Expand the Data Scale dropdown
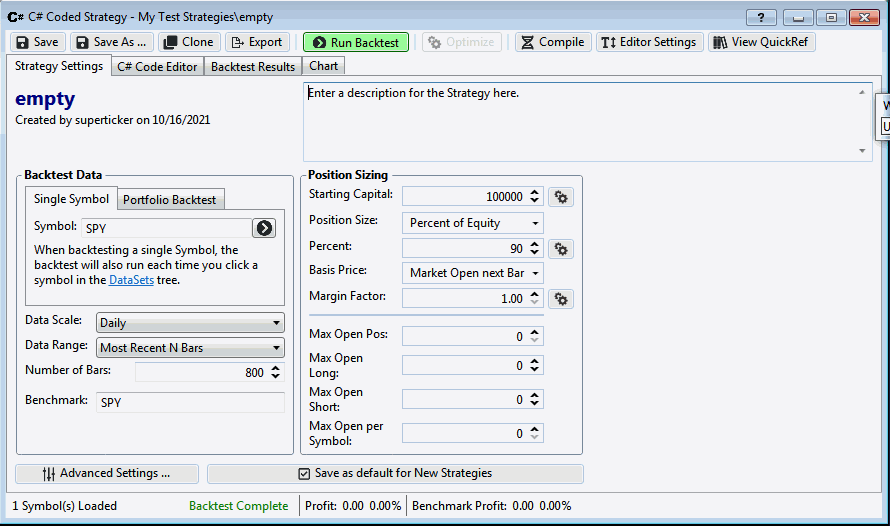 point(190,323)
